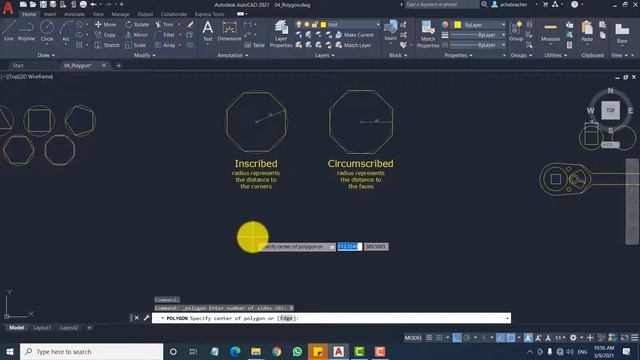640x360 pixels.
Task: Click Match Layer button
Action: 353,45
